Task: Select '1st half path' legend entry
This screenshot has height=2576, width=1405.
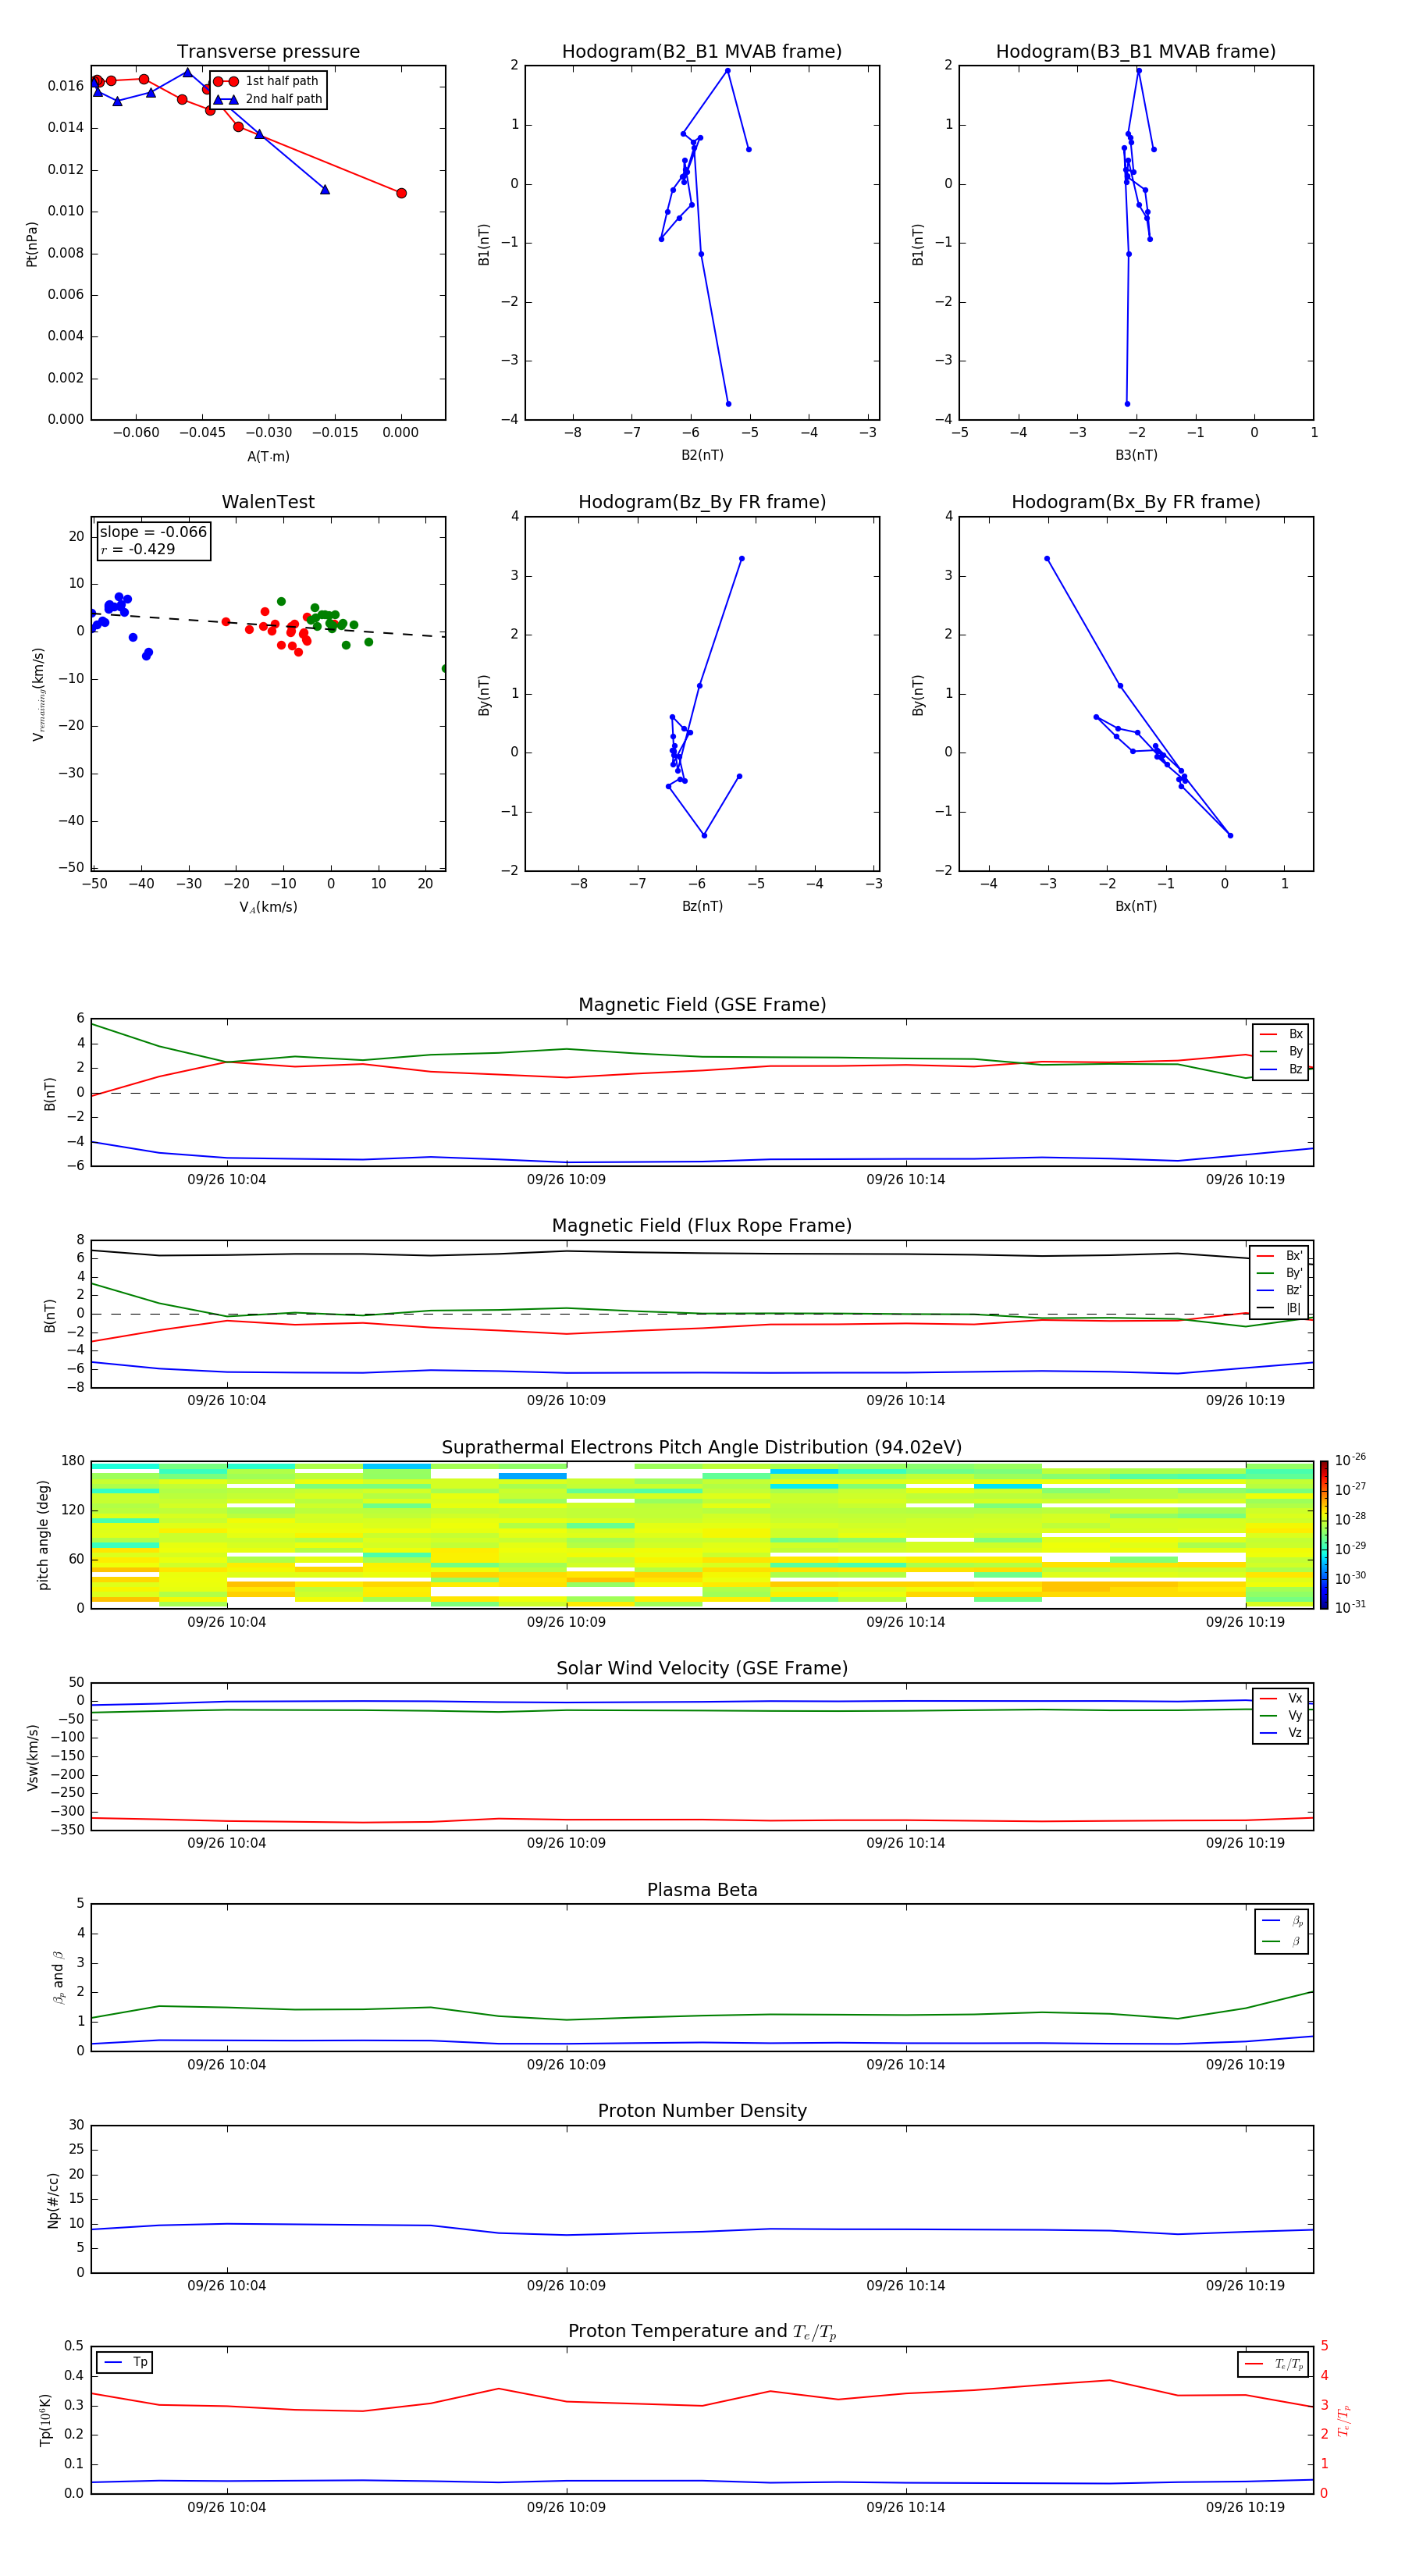Action: coord(267,81)
